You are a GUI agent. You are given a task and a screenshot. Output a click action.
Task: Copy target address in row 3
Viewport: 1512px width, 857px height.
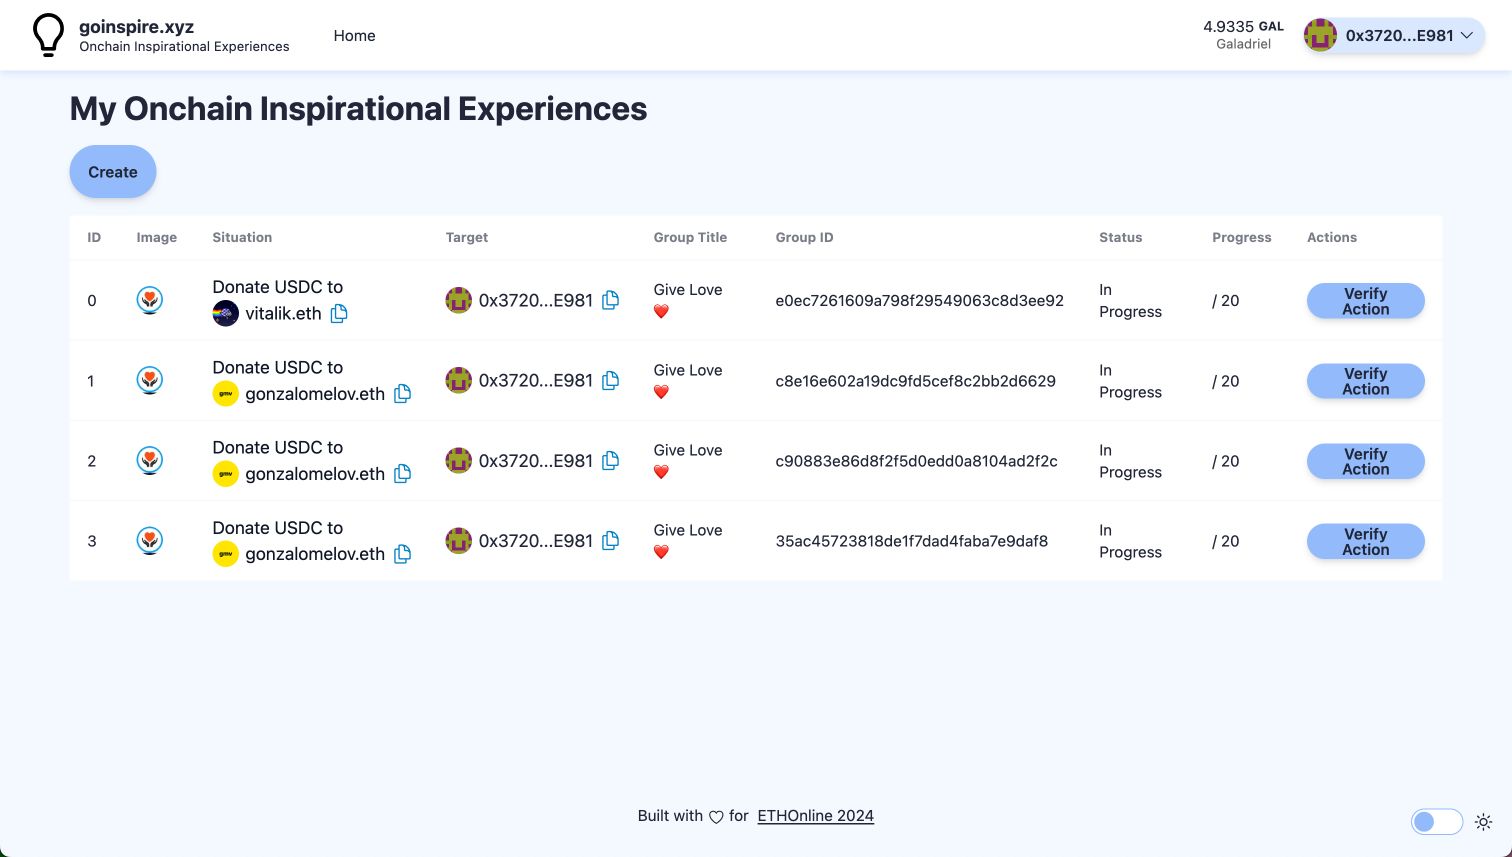610,540
